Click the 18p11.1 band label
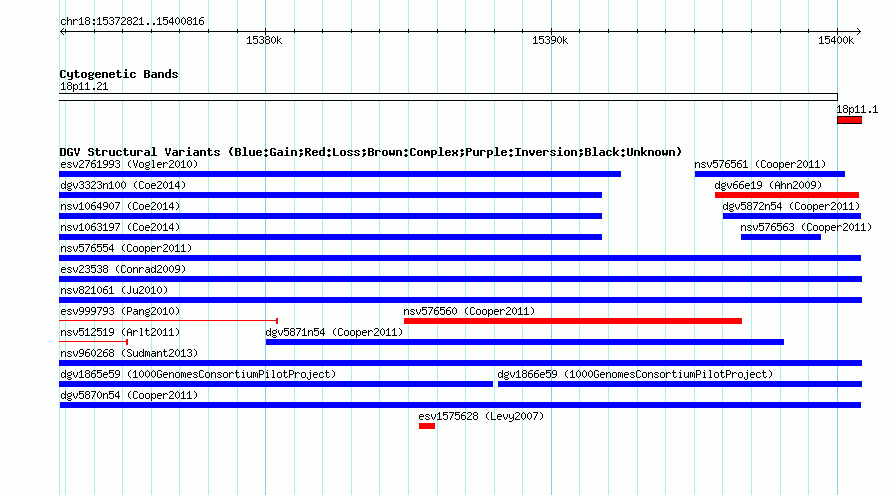 857,109
